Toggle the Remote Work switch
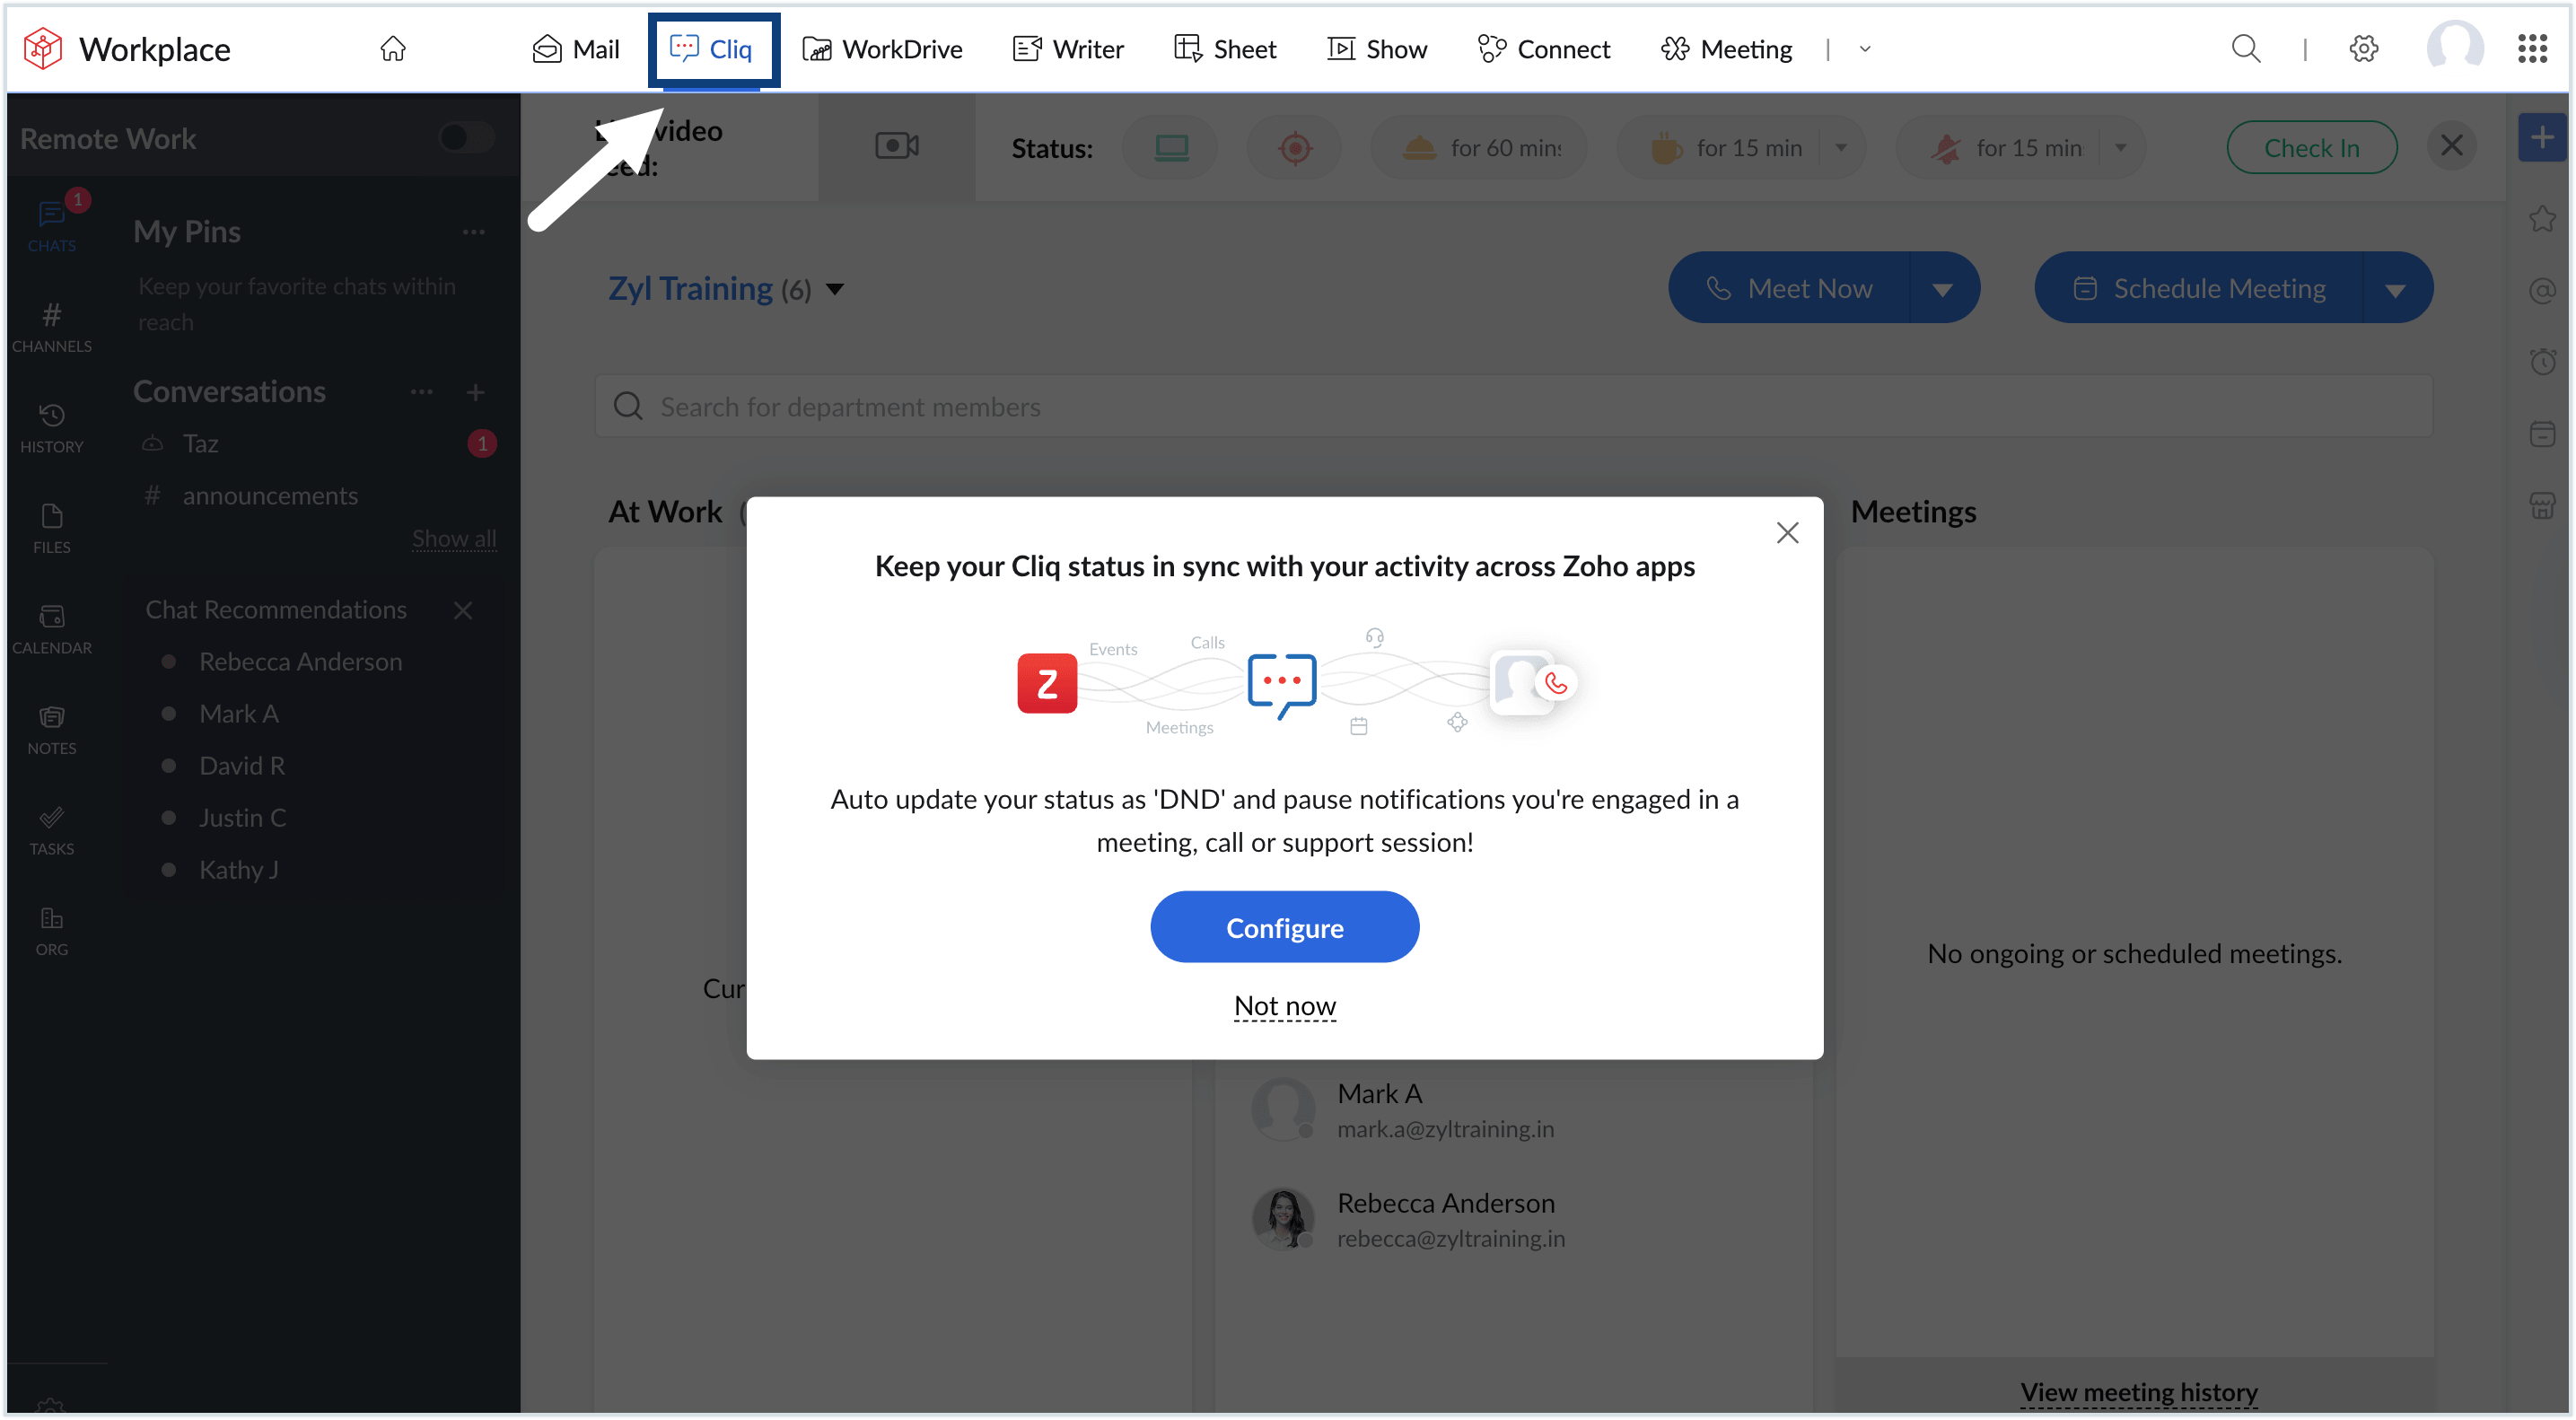 466,138
